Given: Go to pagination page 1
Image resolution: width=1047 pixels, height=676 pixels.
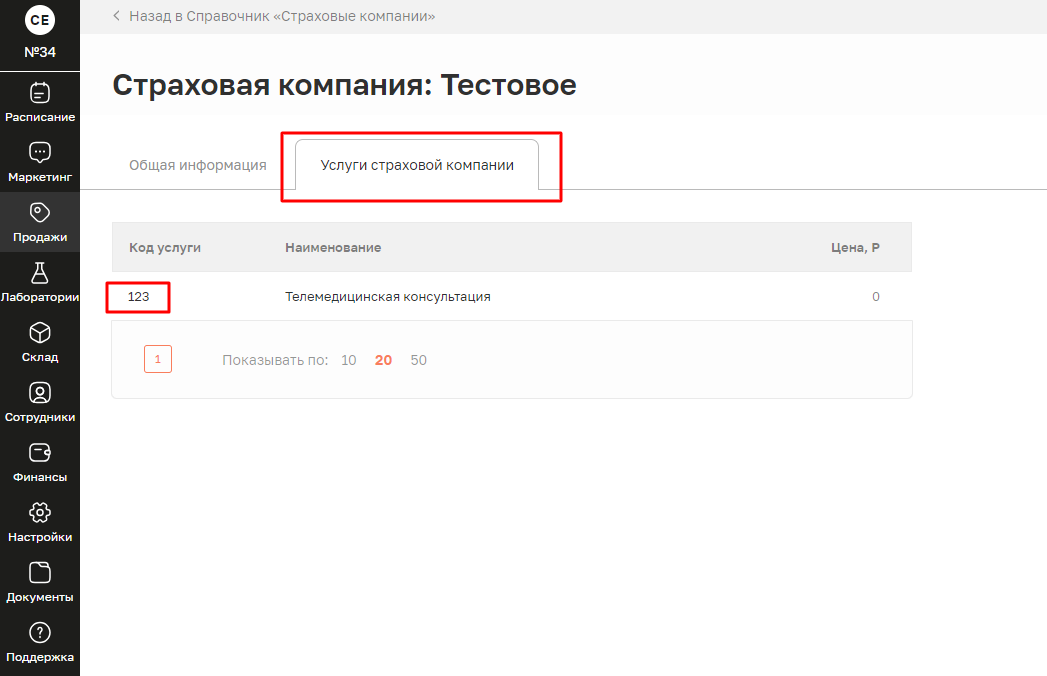Looking at the screenshot, I should point(158,359).
